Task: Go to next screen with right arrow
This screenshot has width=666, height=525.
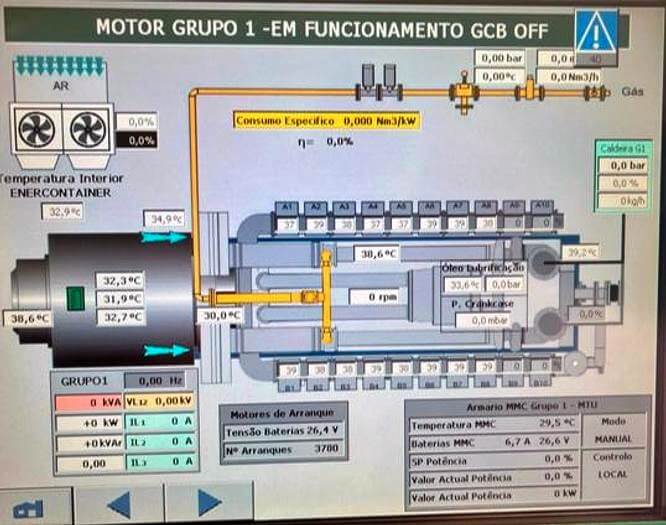Action: pyautogui.click(x=208, y=503)
